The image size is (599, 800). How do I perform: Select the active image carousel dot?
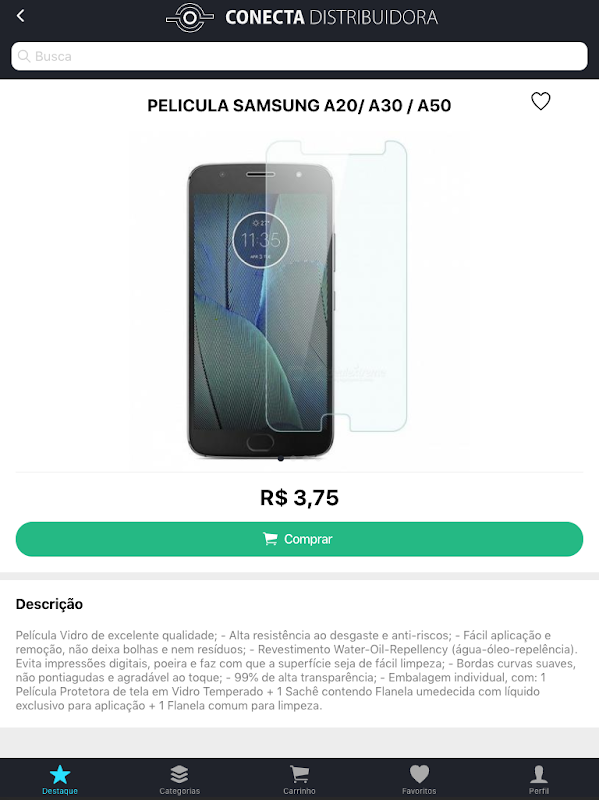tap(281, 459)
